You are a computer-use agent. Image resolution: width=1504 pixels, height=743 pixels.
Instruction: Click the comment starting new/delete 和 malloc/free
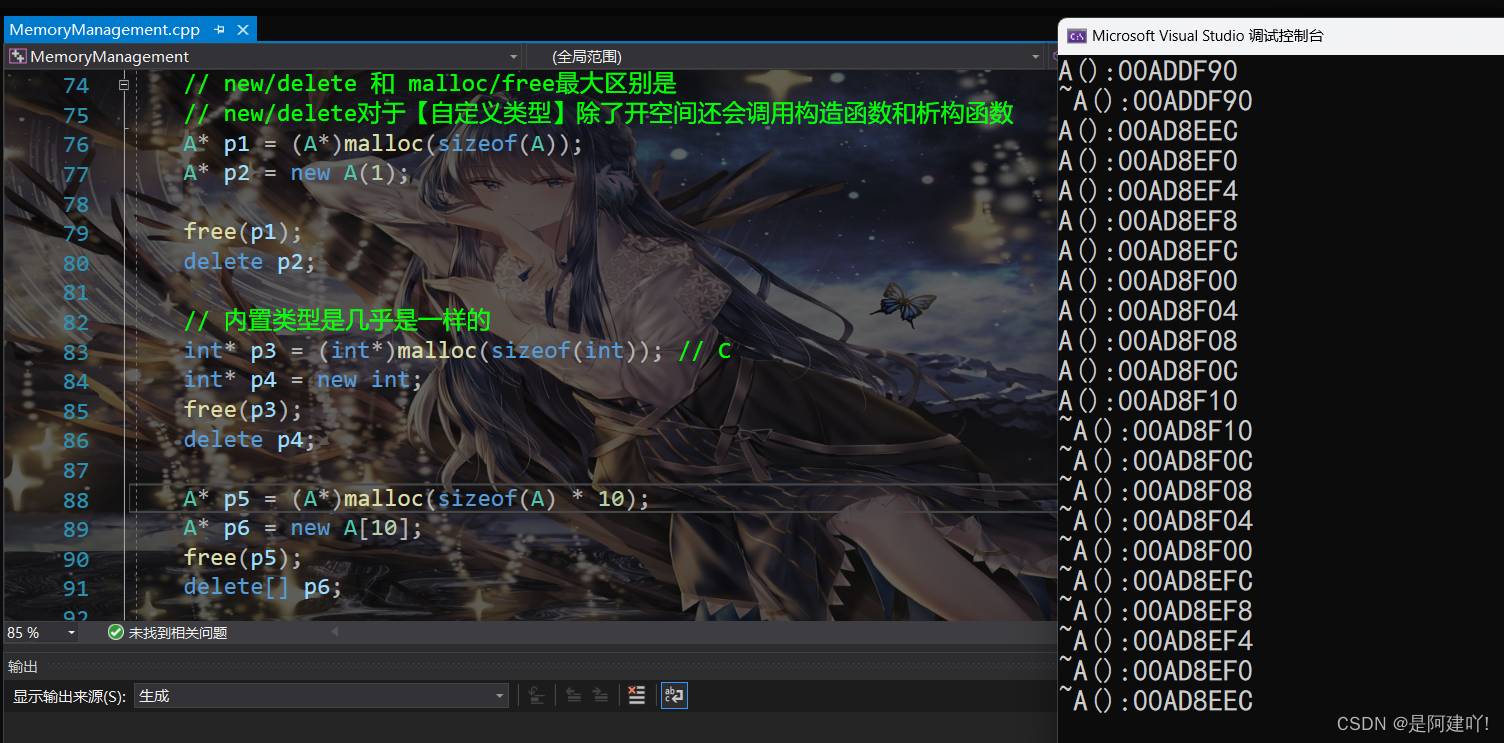(430, 84)
